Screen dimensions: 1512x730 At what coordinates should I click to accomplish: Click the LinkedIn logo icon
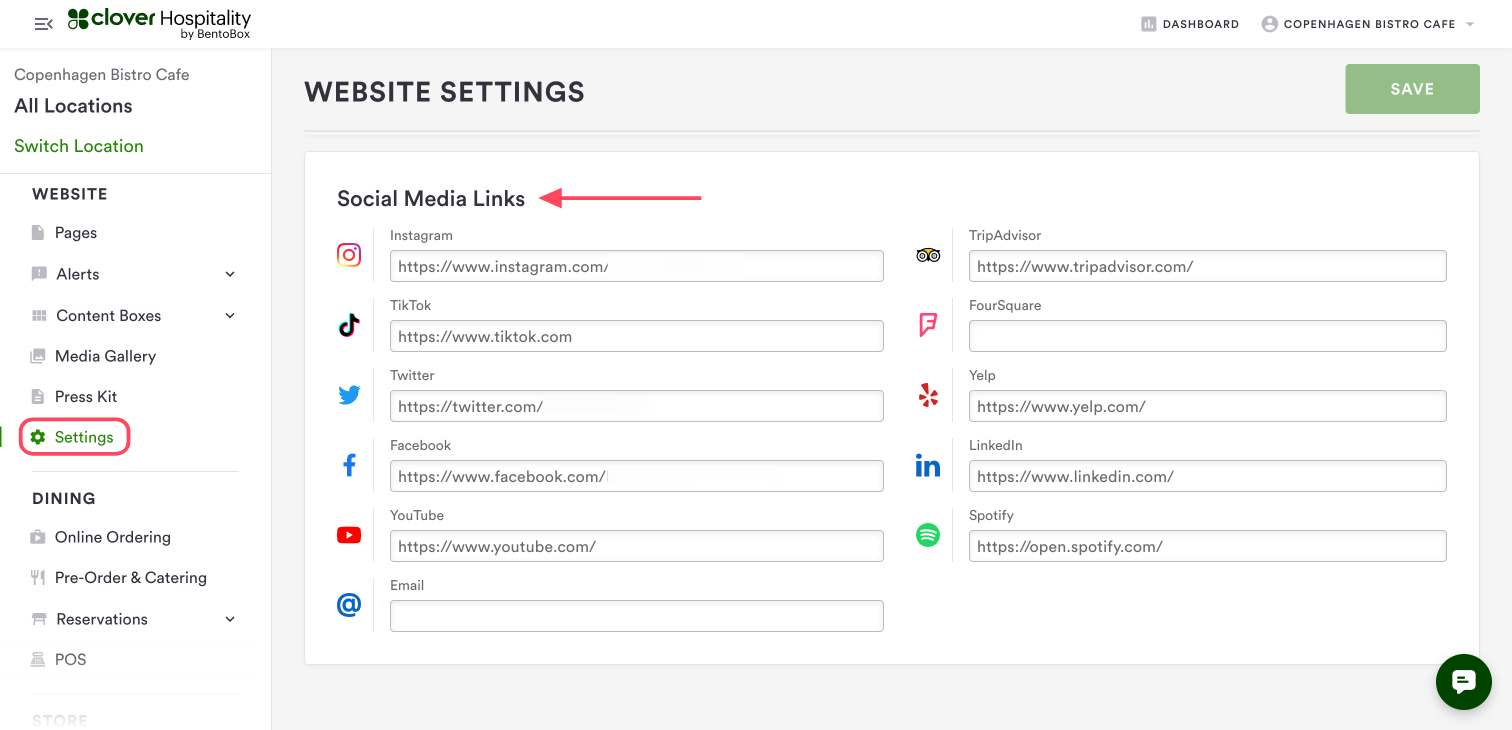[928, 465]
